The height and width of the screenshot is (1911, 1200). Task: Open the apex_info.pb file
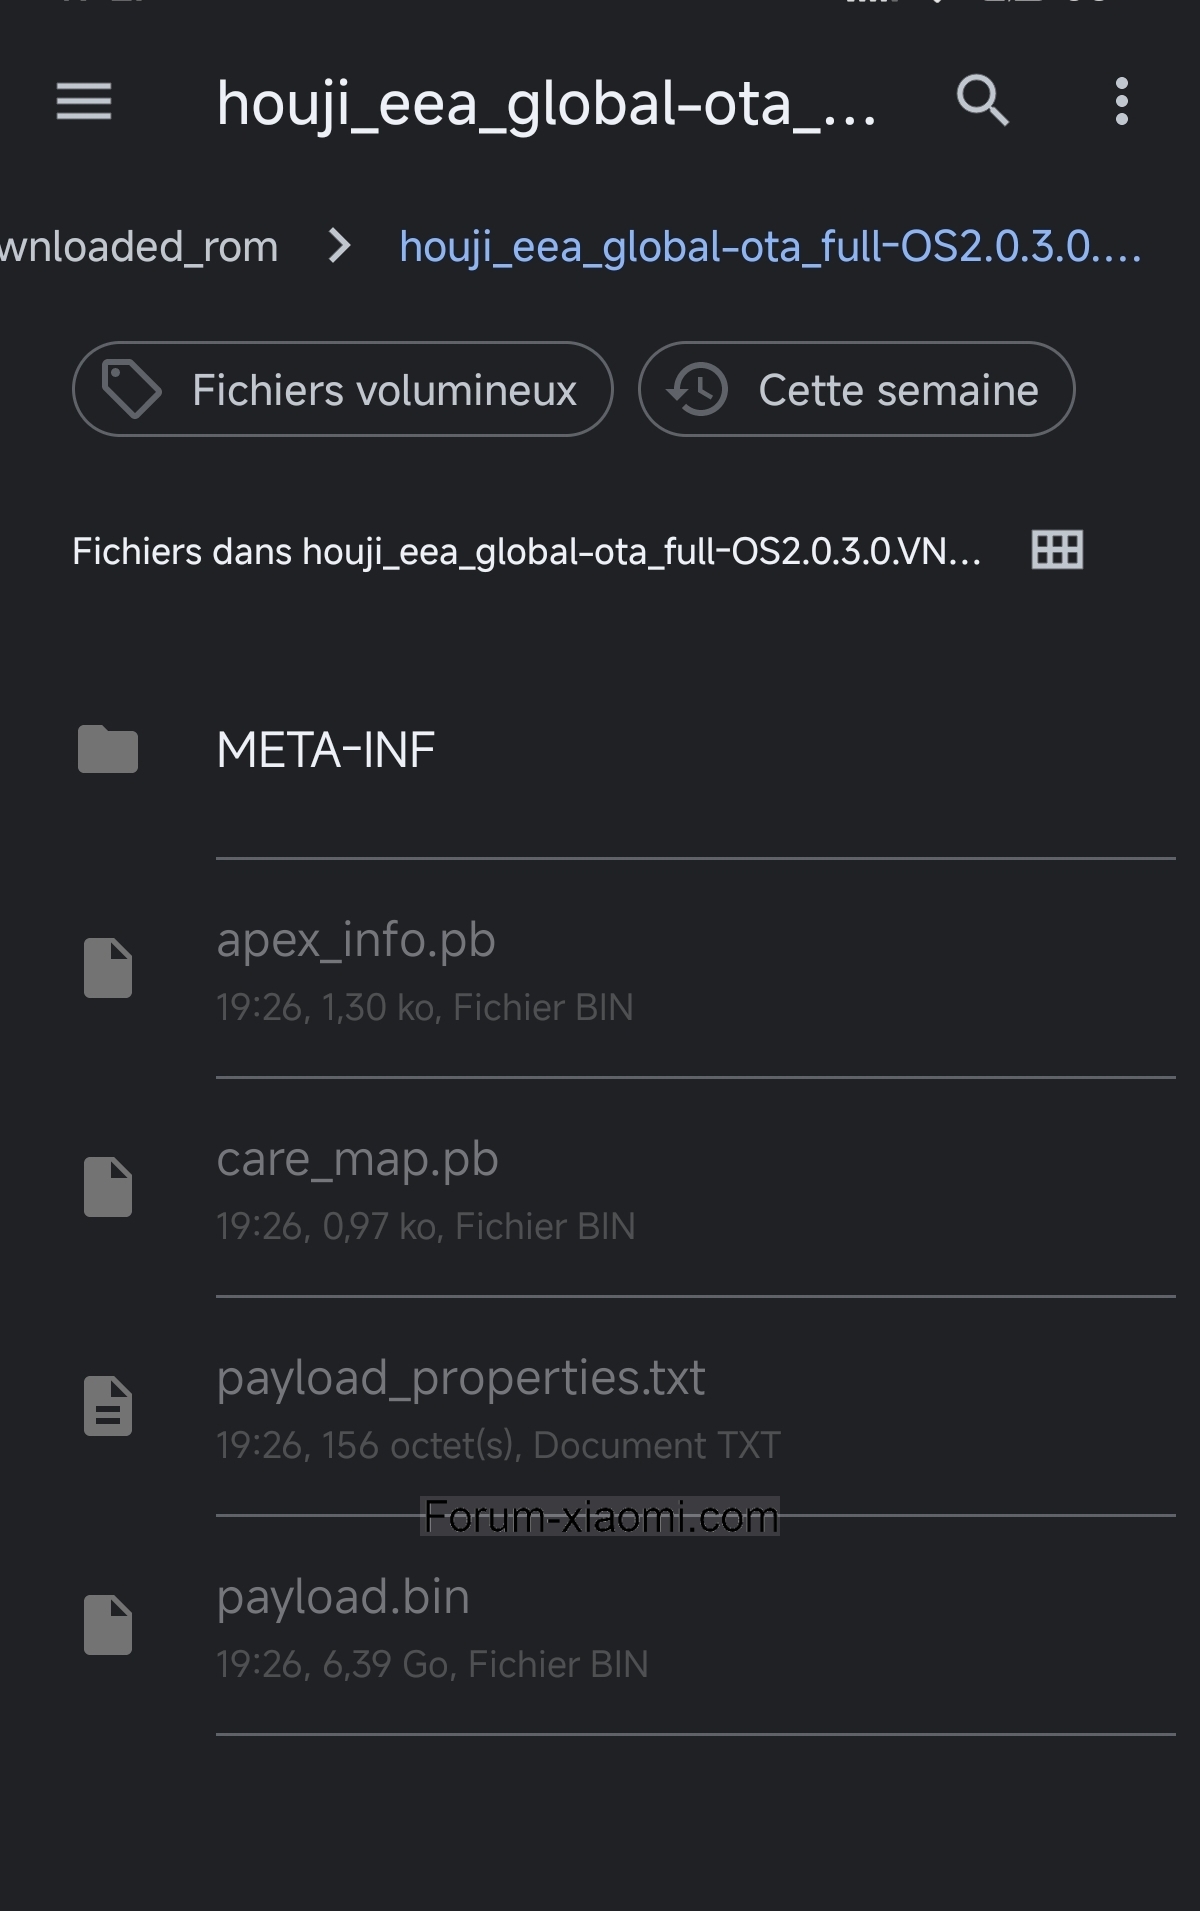356,941
